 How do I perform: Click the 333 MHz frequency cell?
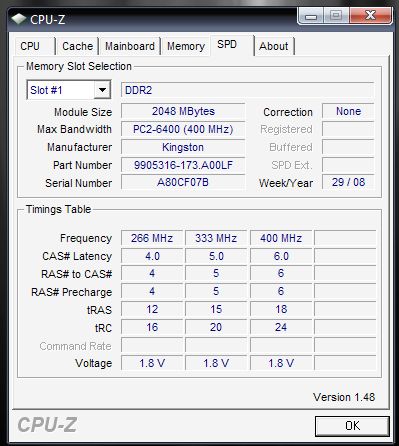tap(216, 238)
